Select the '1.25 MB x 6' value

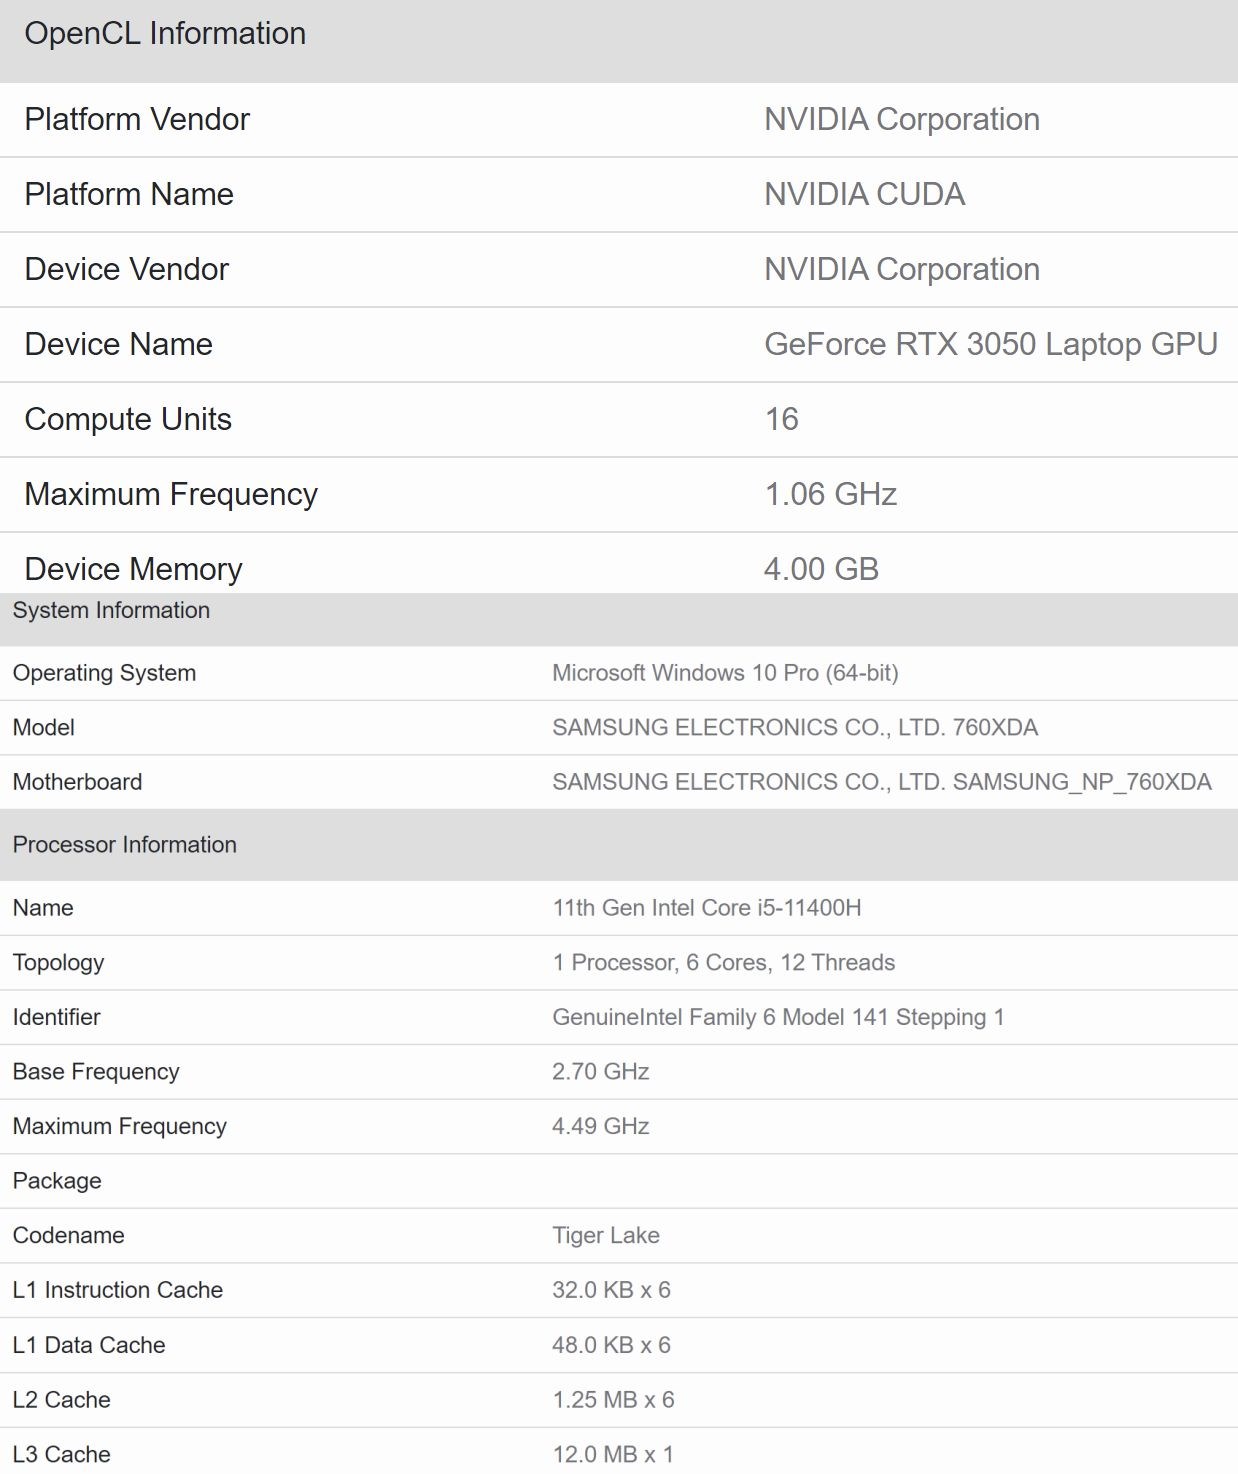pos(613,1400)
